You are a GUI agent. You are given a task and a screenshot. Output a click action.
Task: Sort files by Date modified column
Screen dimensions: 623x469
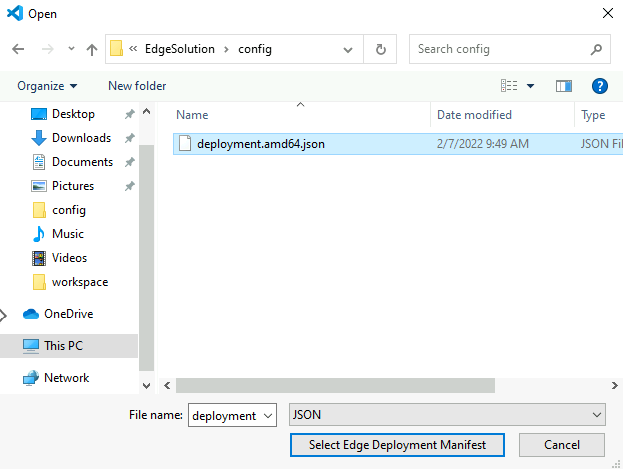(475, 115)
